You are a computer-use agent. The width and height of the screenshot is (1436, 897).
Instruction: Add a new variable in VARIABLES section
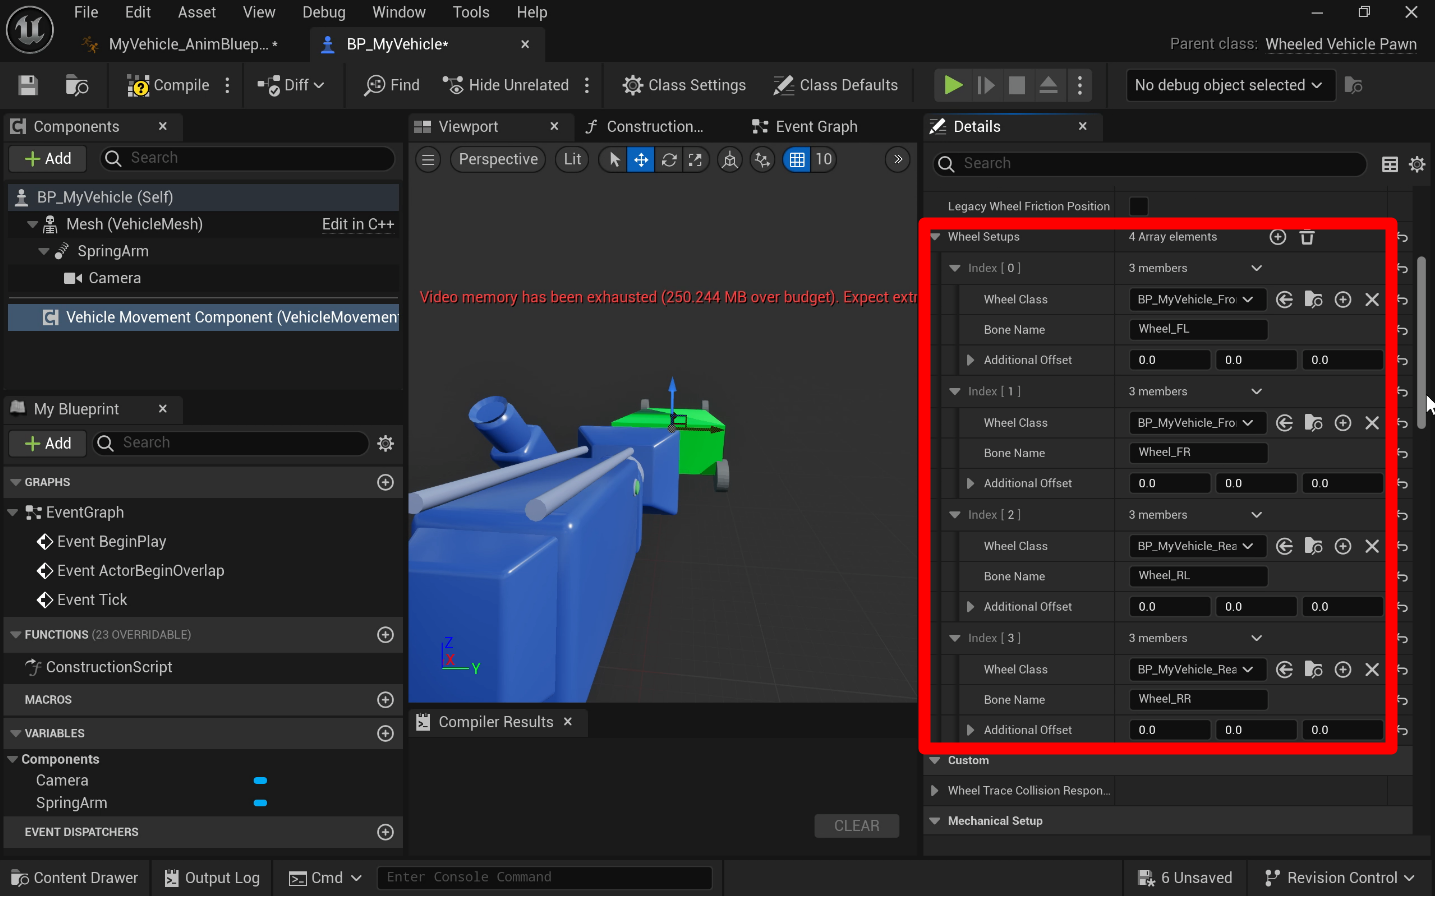coord(385,733)
